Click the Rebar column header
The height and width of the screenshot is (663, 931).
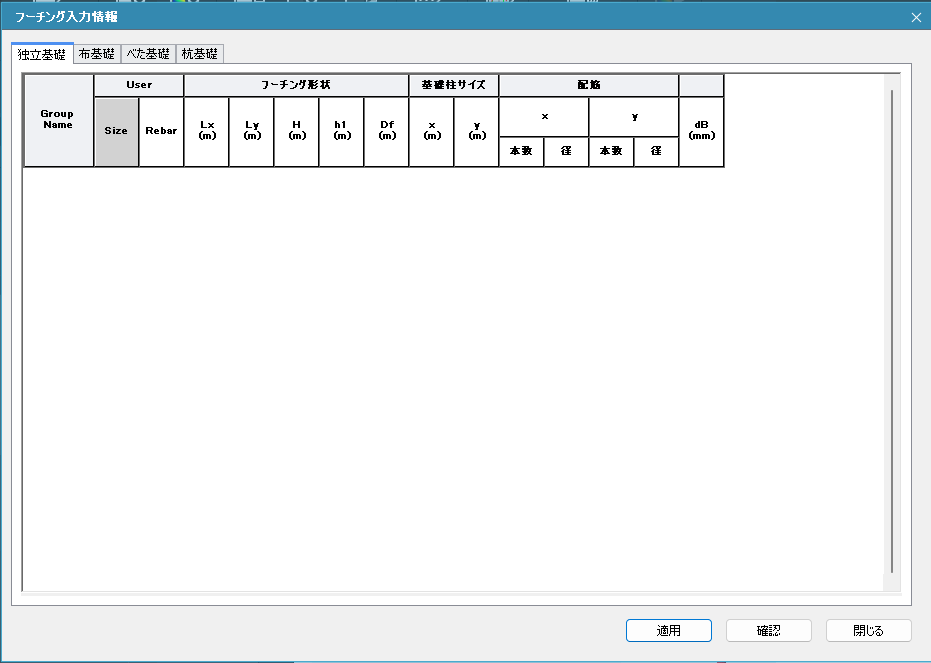162,132
